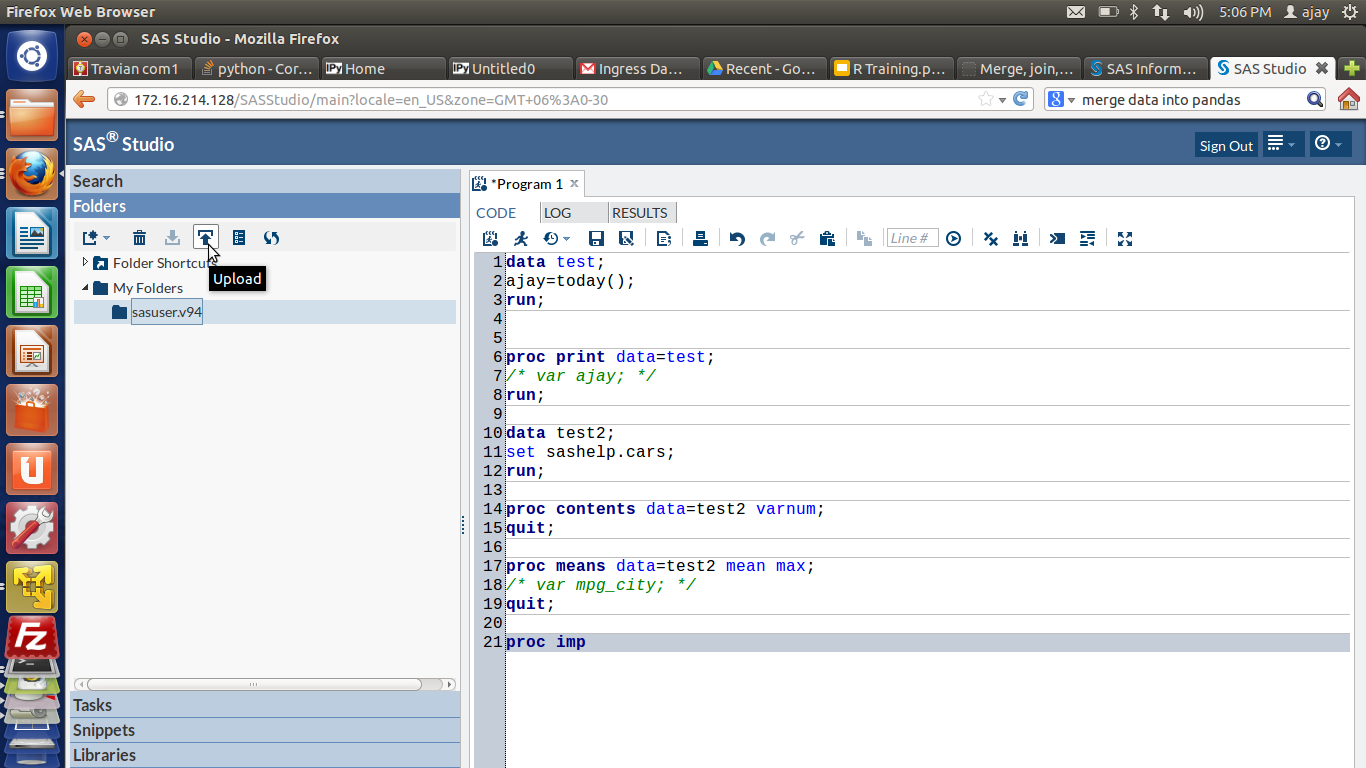Expand the Libraries section
Image resolution: width=1366 pixels, height=768 pixels.
click(104, 755)
